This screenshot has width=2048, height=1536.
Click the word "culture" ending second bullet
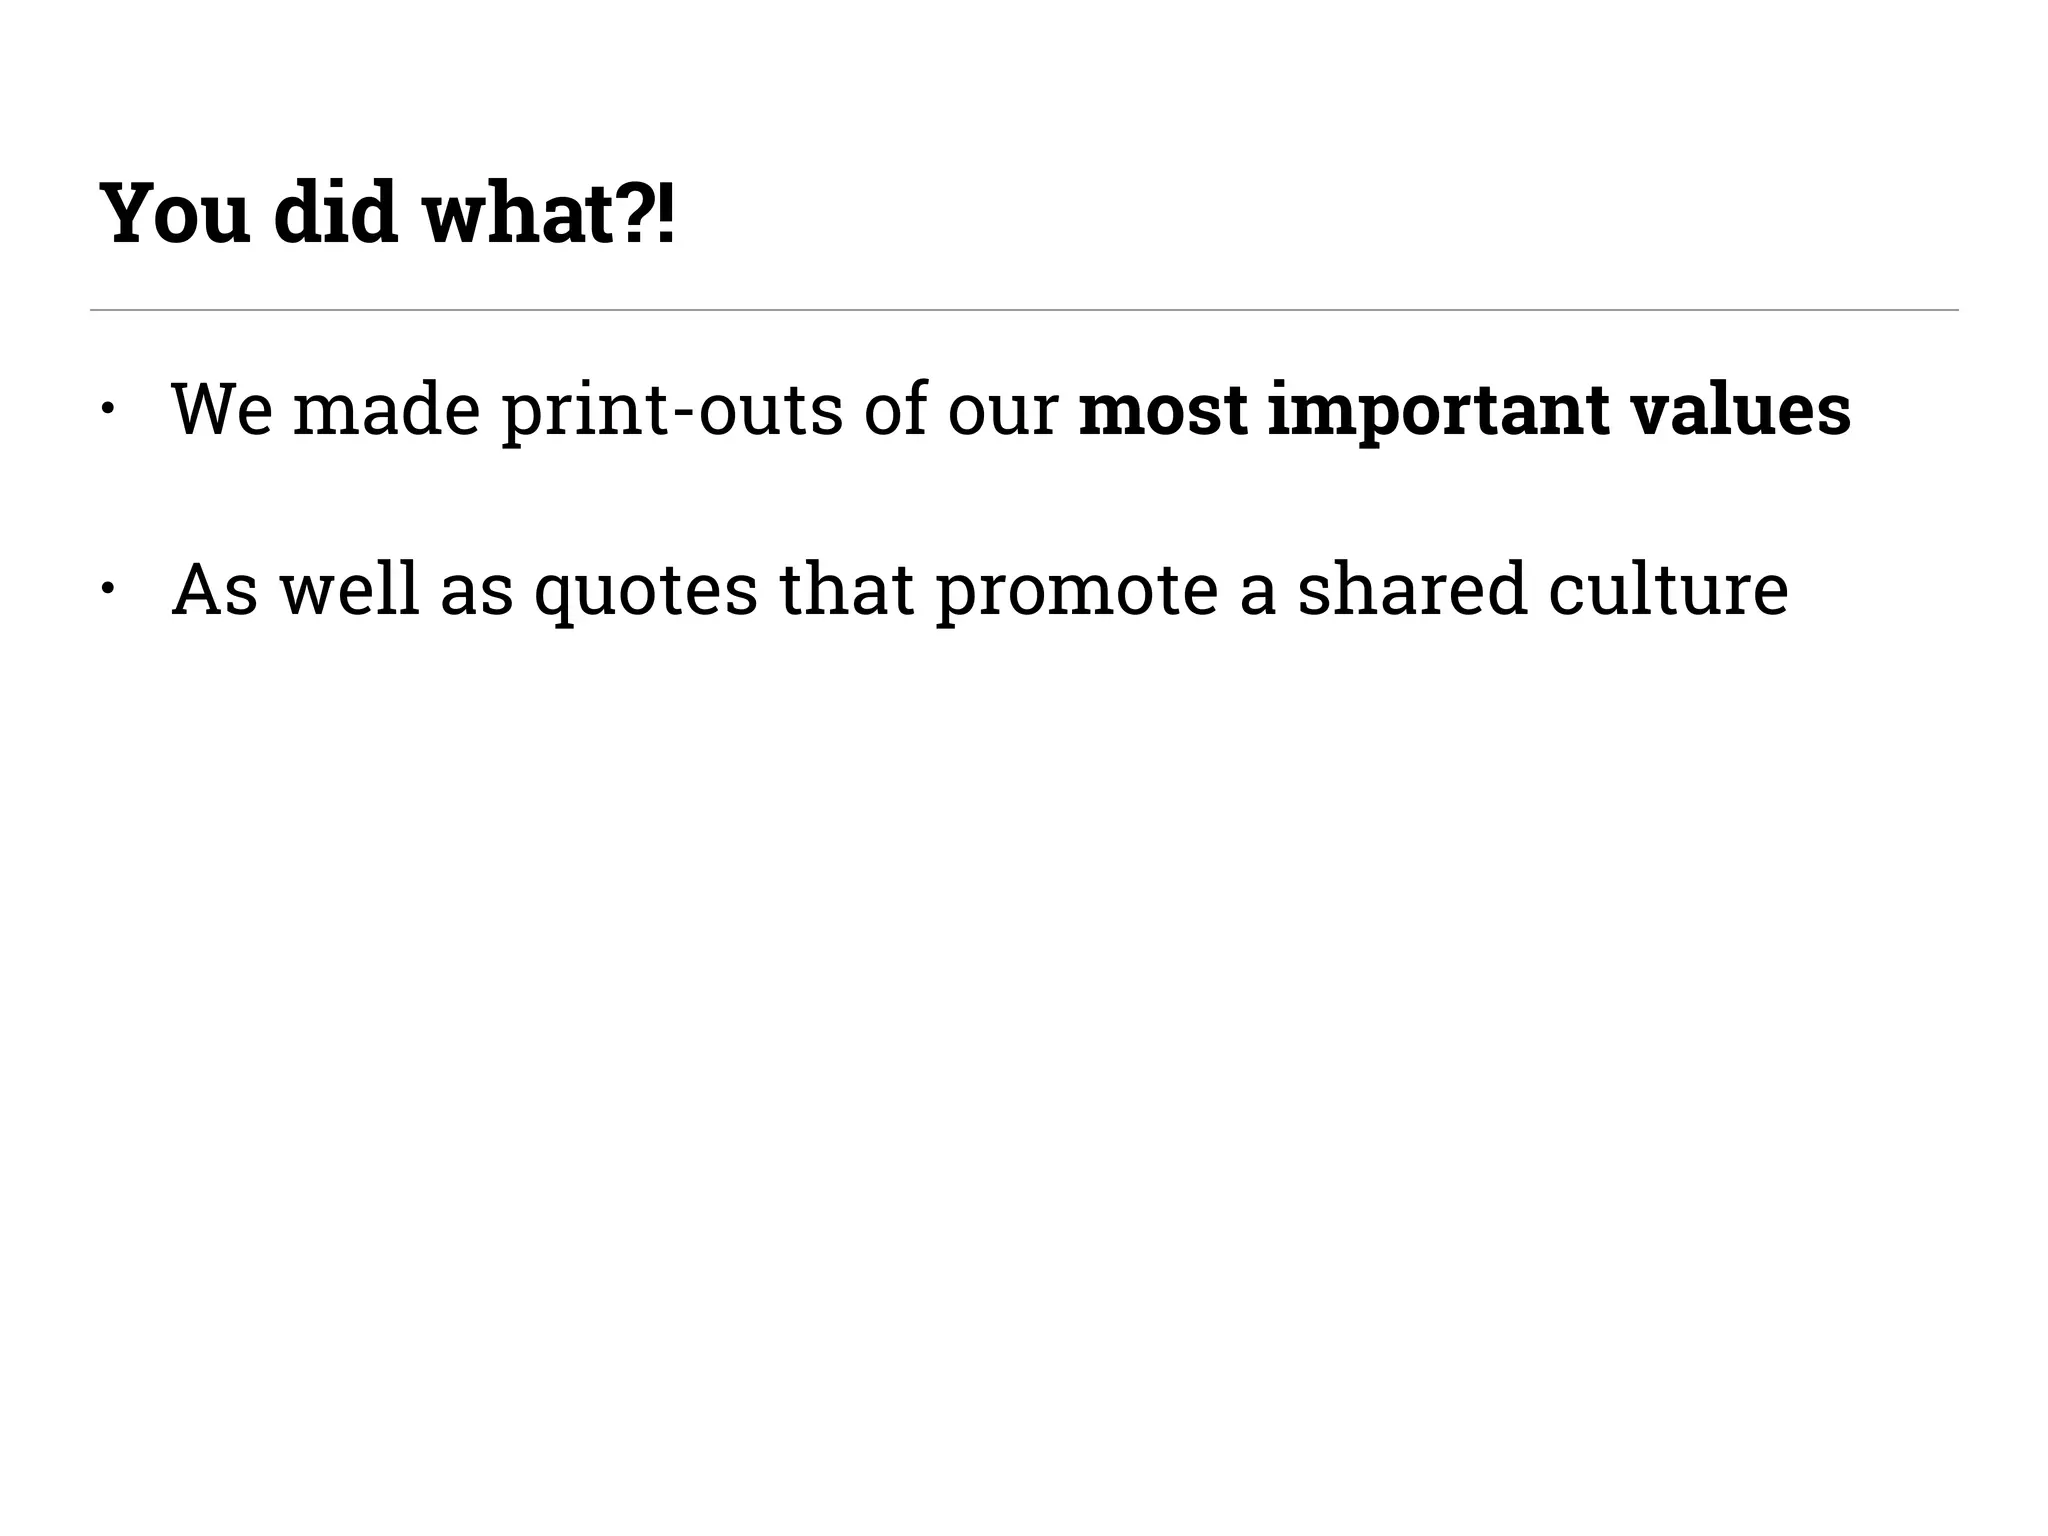point(1669,590)
